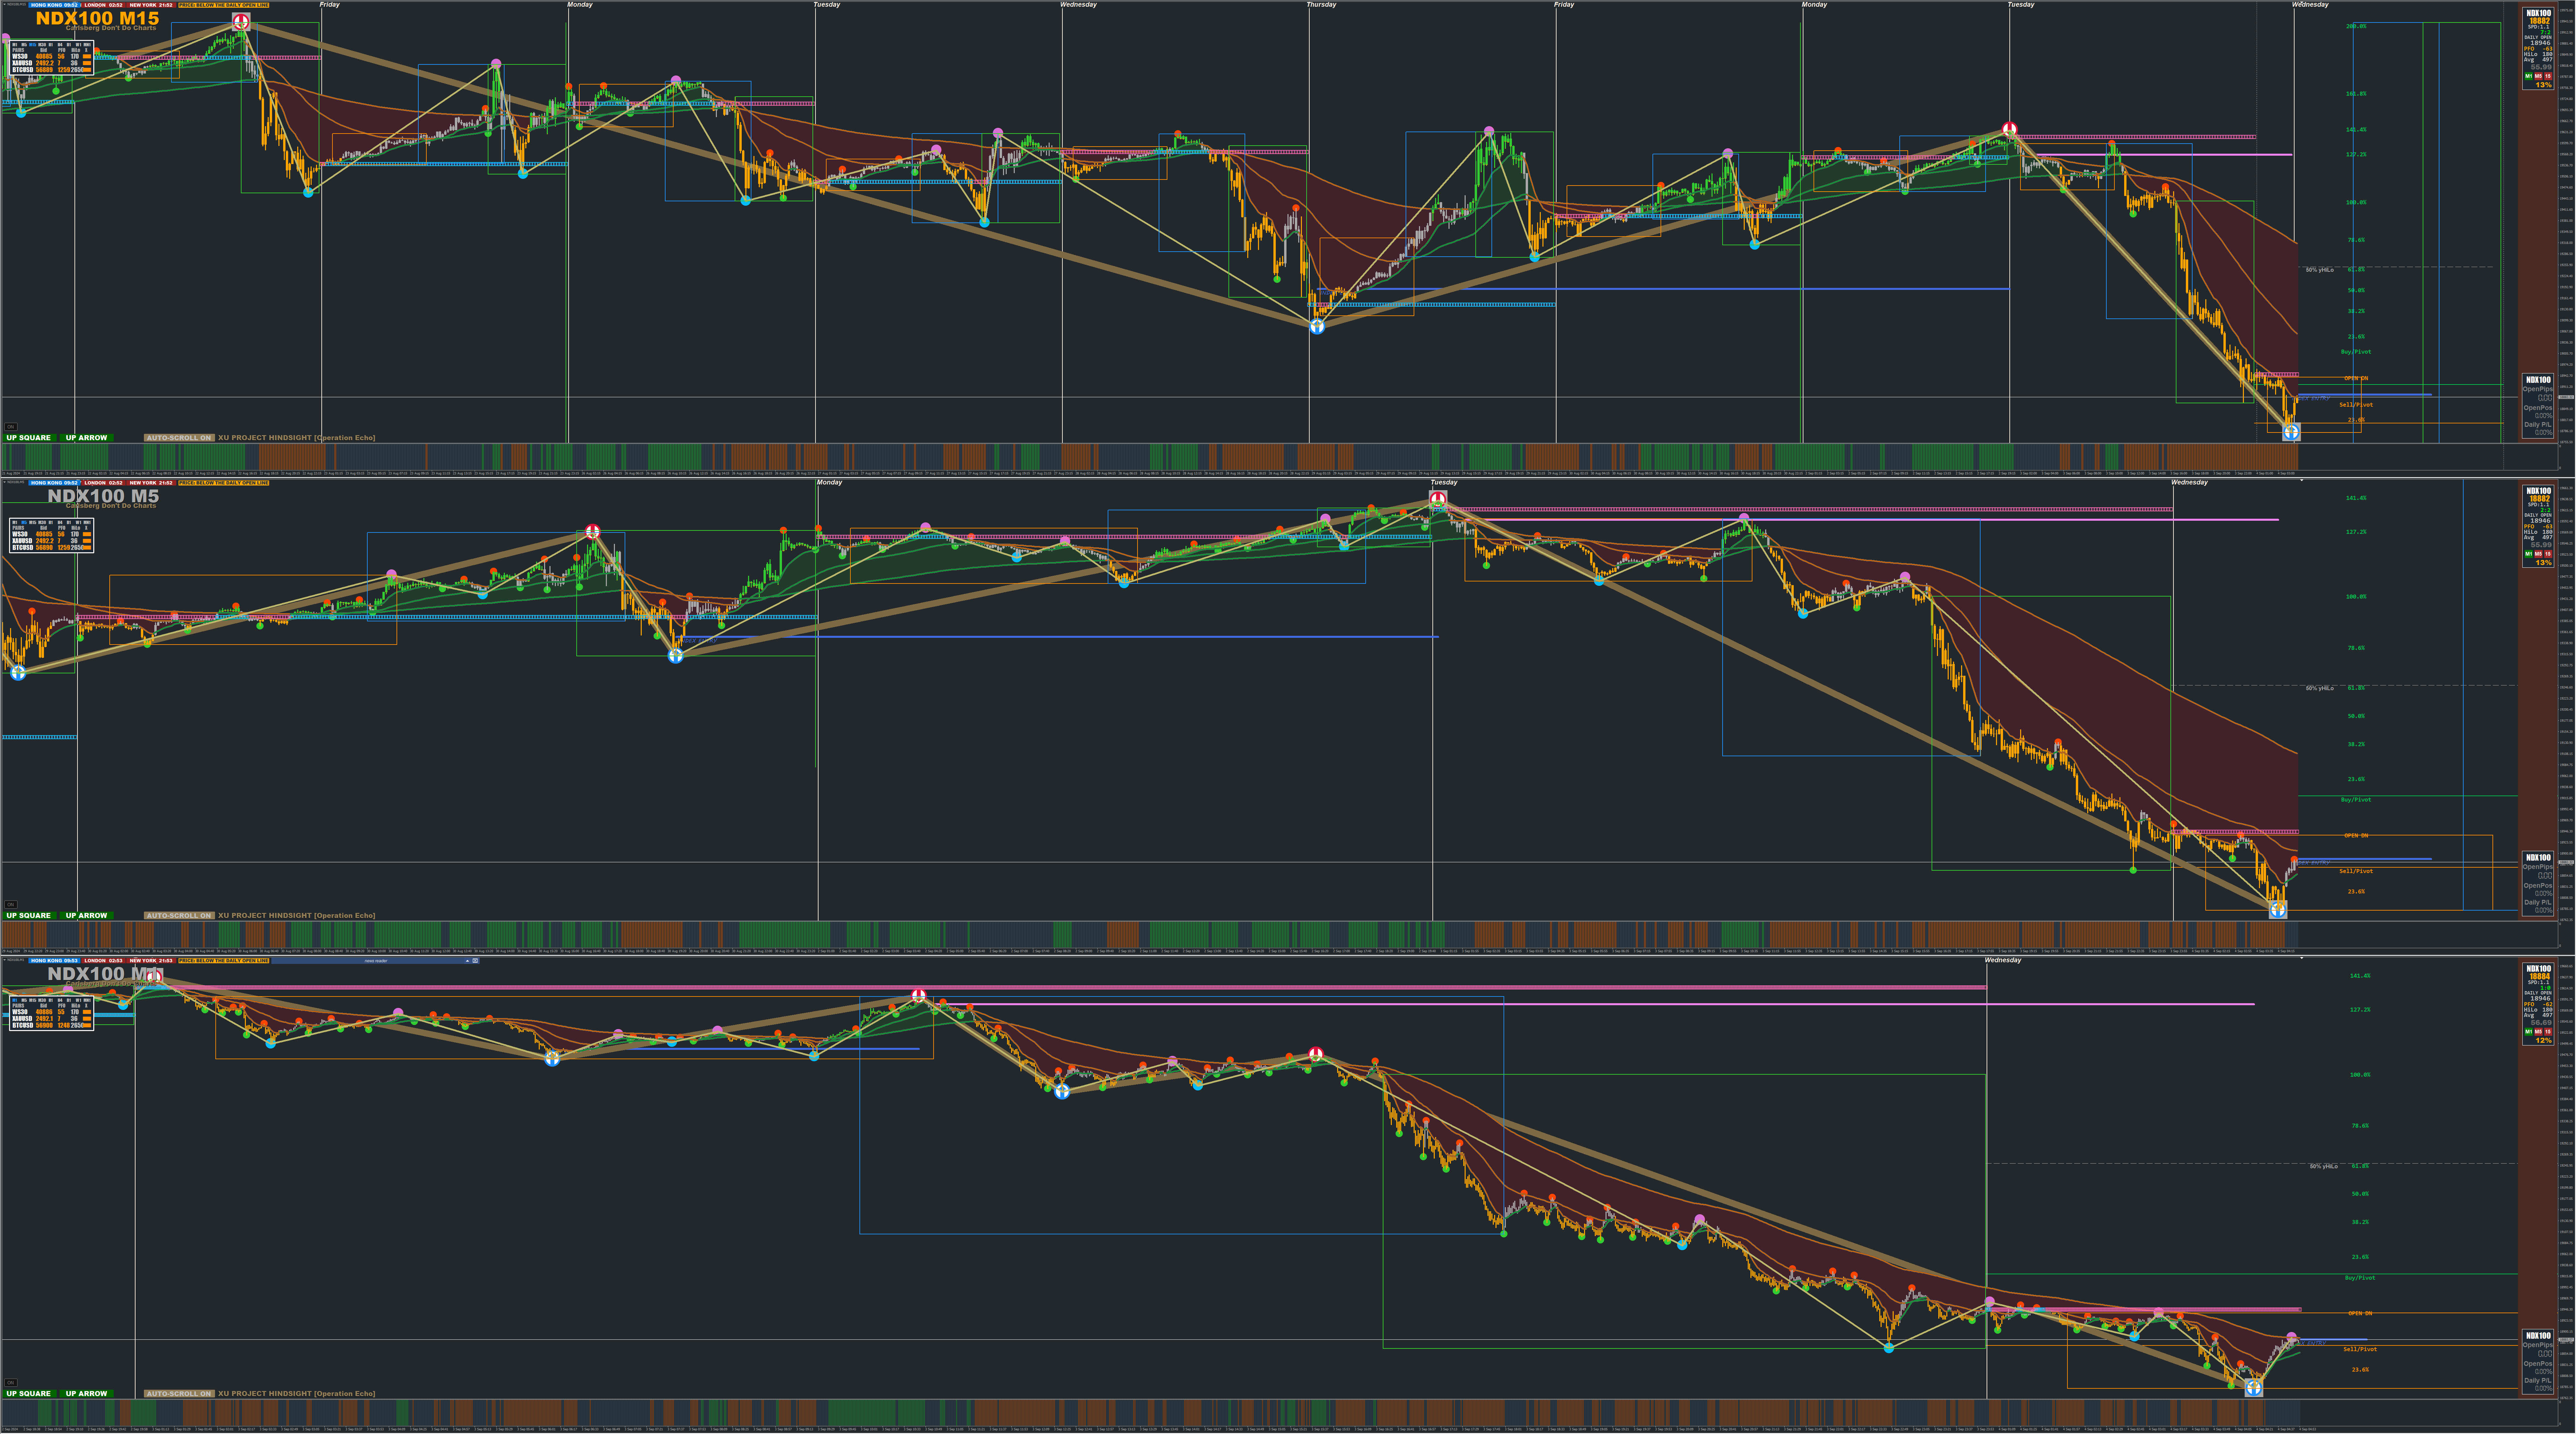
Task: Close the news reader panel
Action: click(x=475, y=961)
